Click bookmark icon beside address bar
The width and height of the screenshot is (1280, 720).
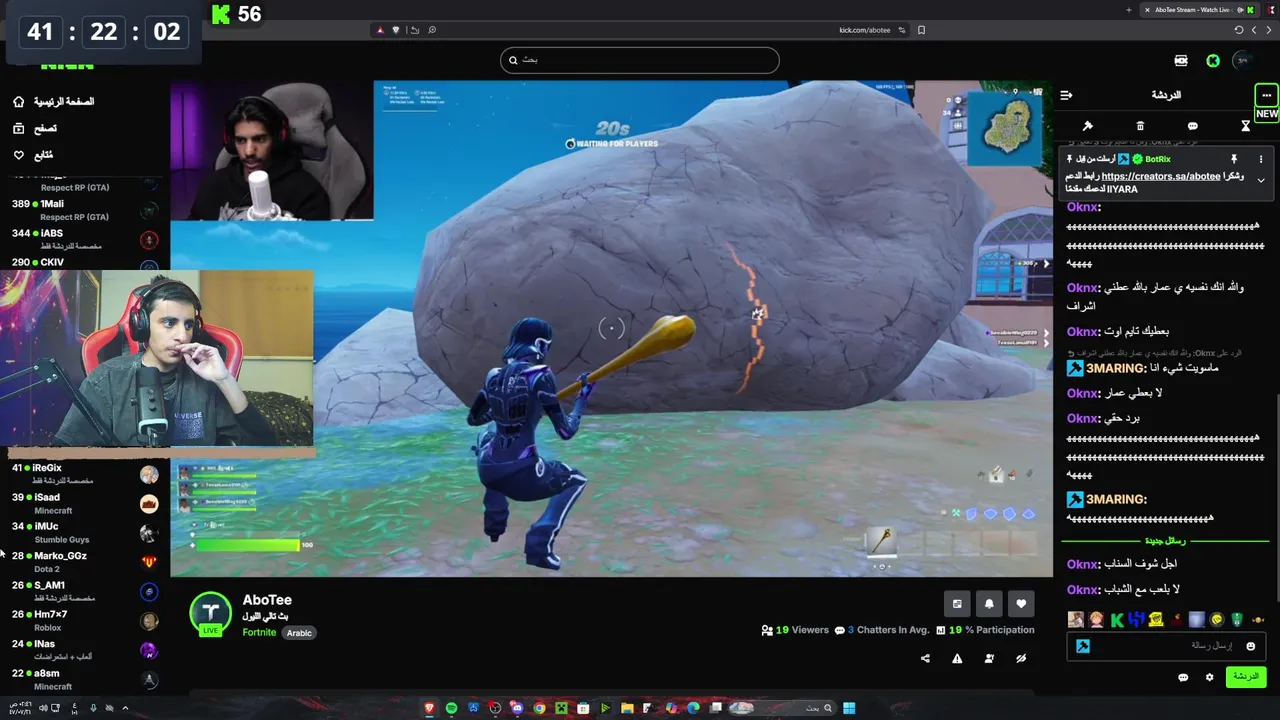pyautogui.click(x=921, y=30)
